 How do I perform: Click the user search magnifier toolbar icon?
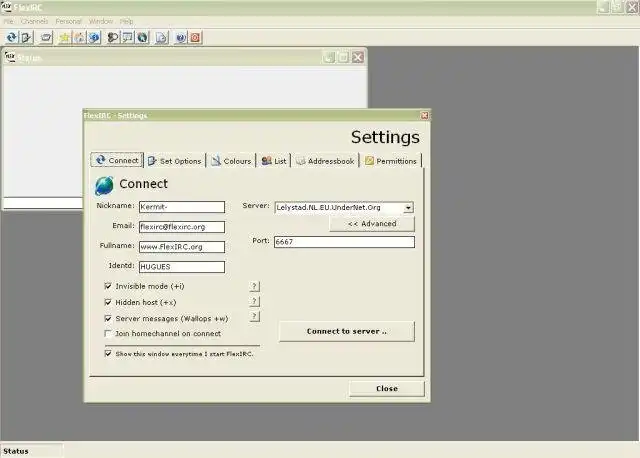pos(113,38)
